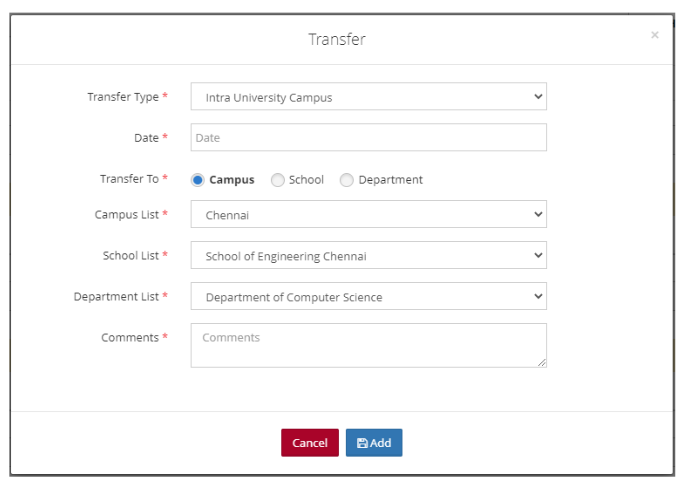Click the Campus radio label text
The width and height of the screenshot is (688, 495).
click(x=232, y=180)
